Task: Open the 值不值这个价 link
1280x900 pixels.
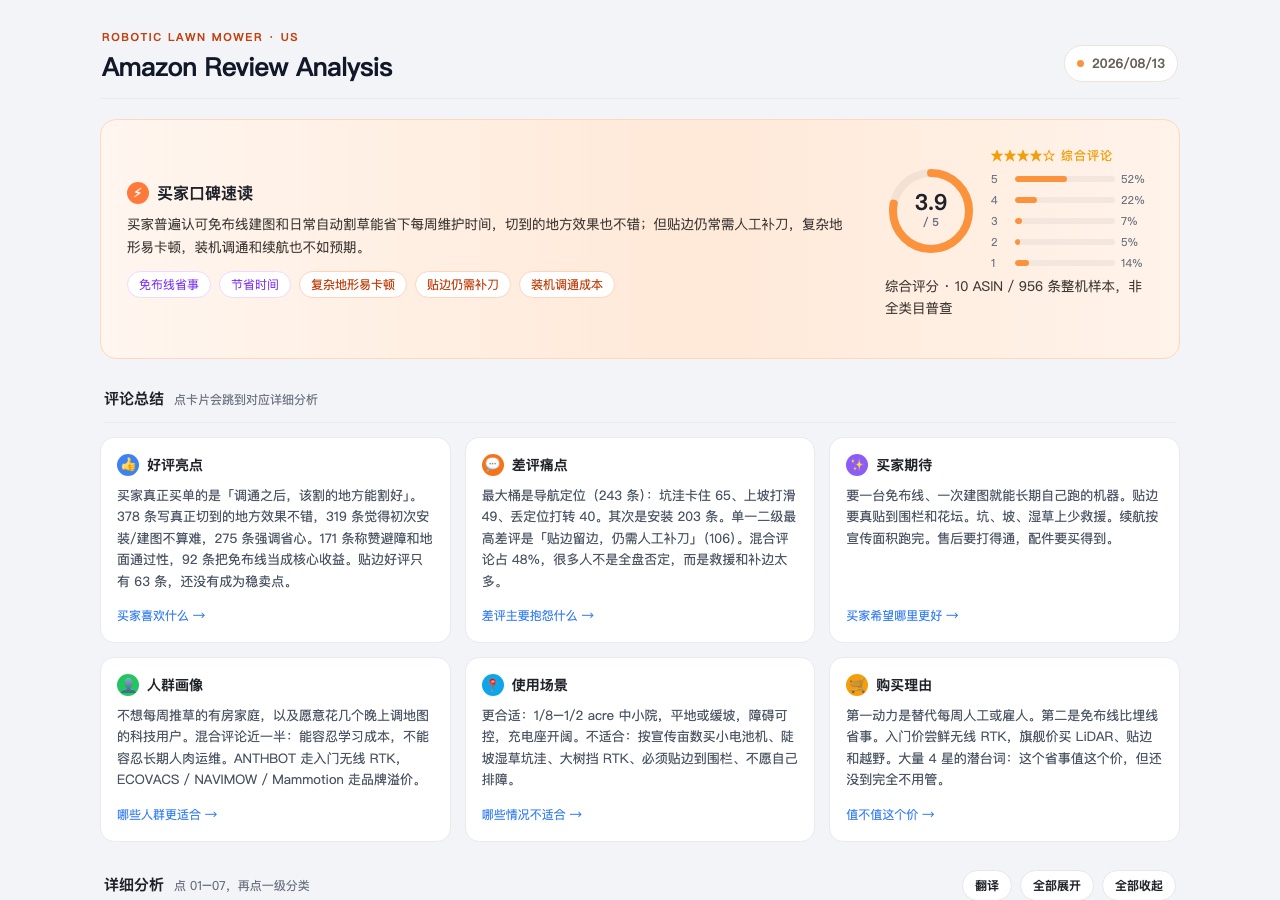Action: click(x=890, y=815)
